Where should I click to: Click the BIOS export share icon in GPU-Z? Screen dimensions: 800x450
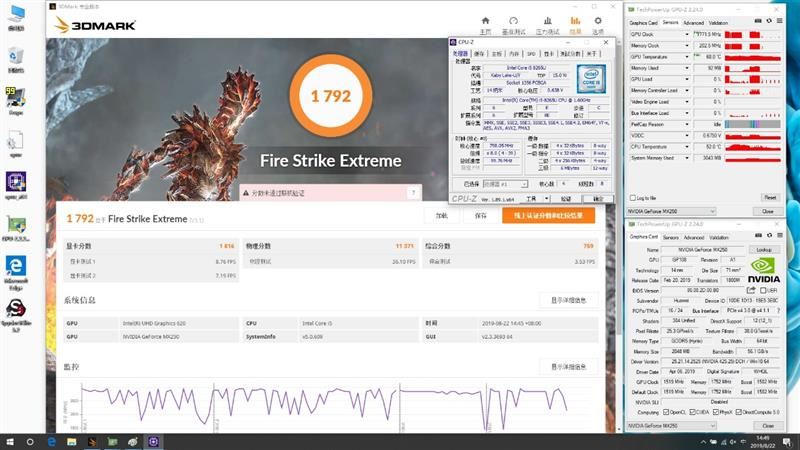[x=751, y=290]
